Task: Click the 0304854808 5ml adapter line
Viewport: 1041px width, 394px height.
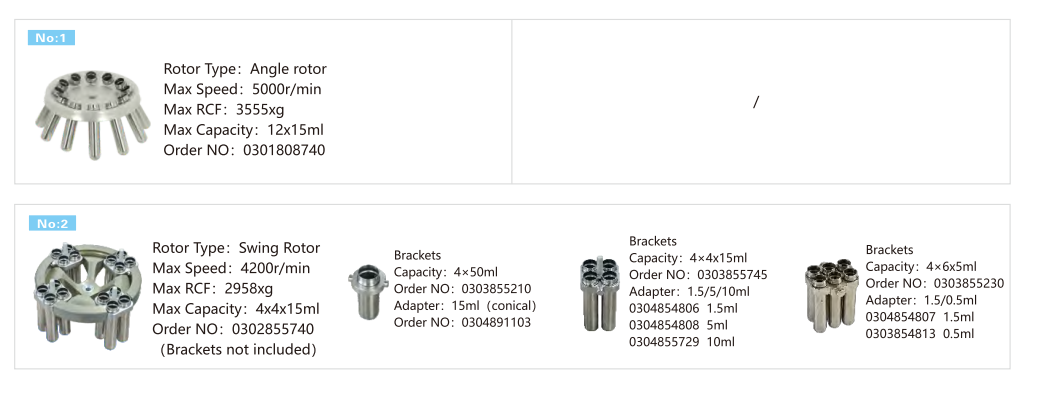Action: 679,326
